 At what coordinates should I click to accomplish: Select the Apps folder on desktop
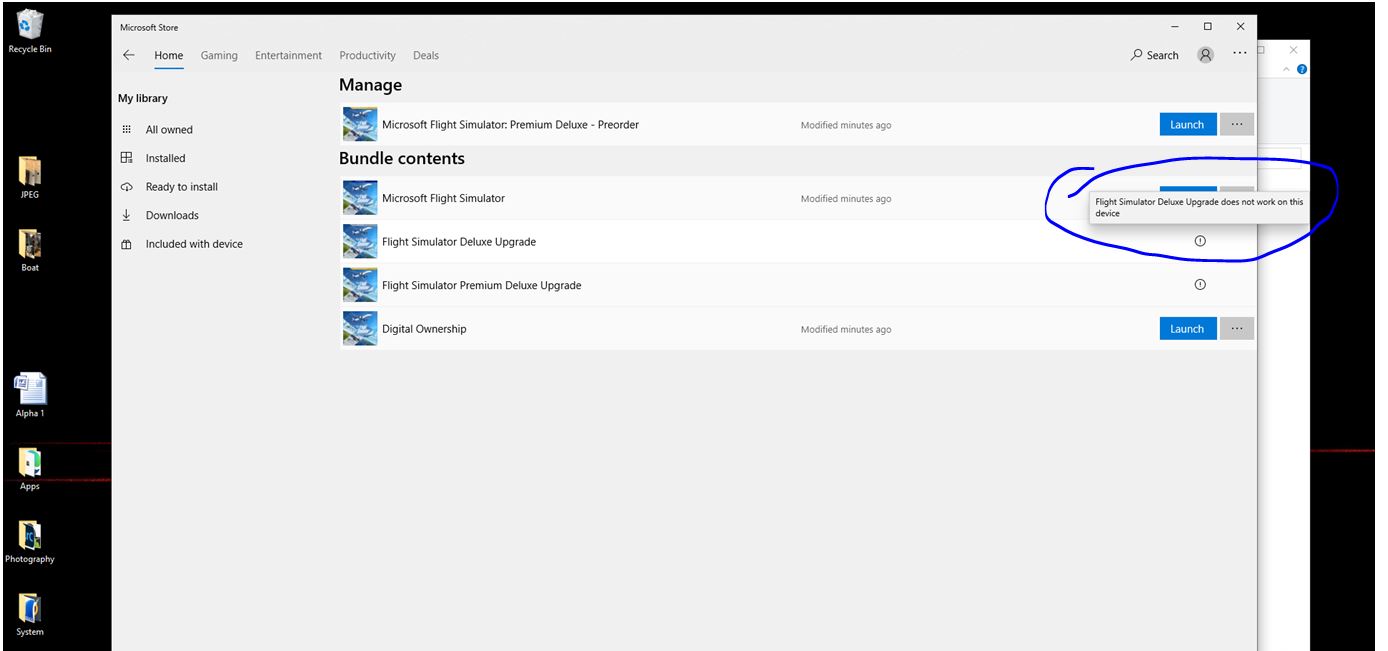point(30,469)
